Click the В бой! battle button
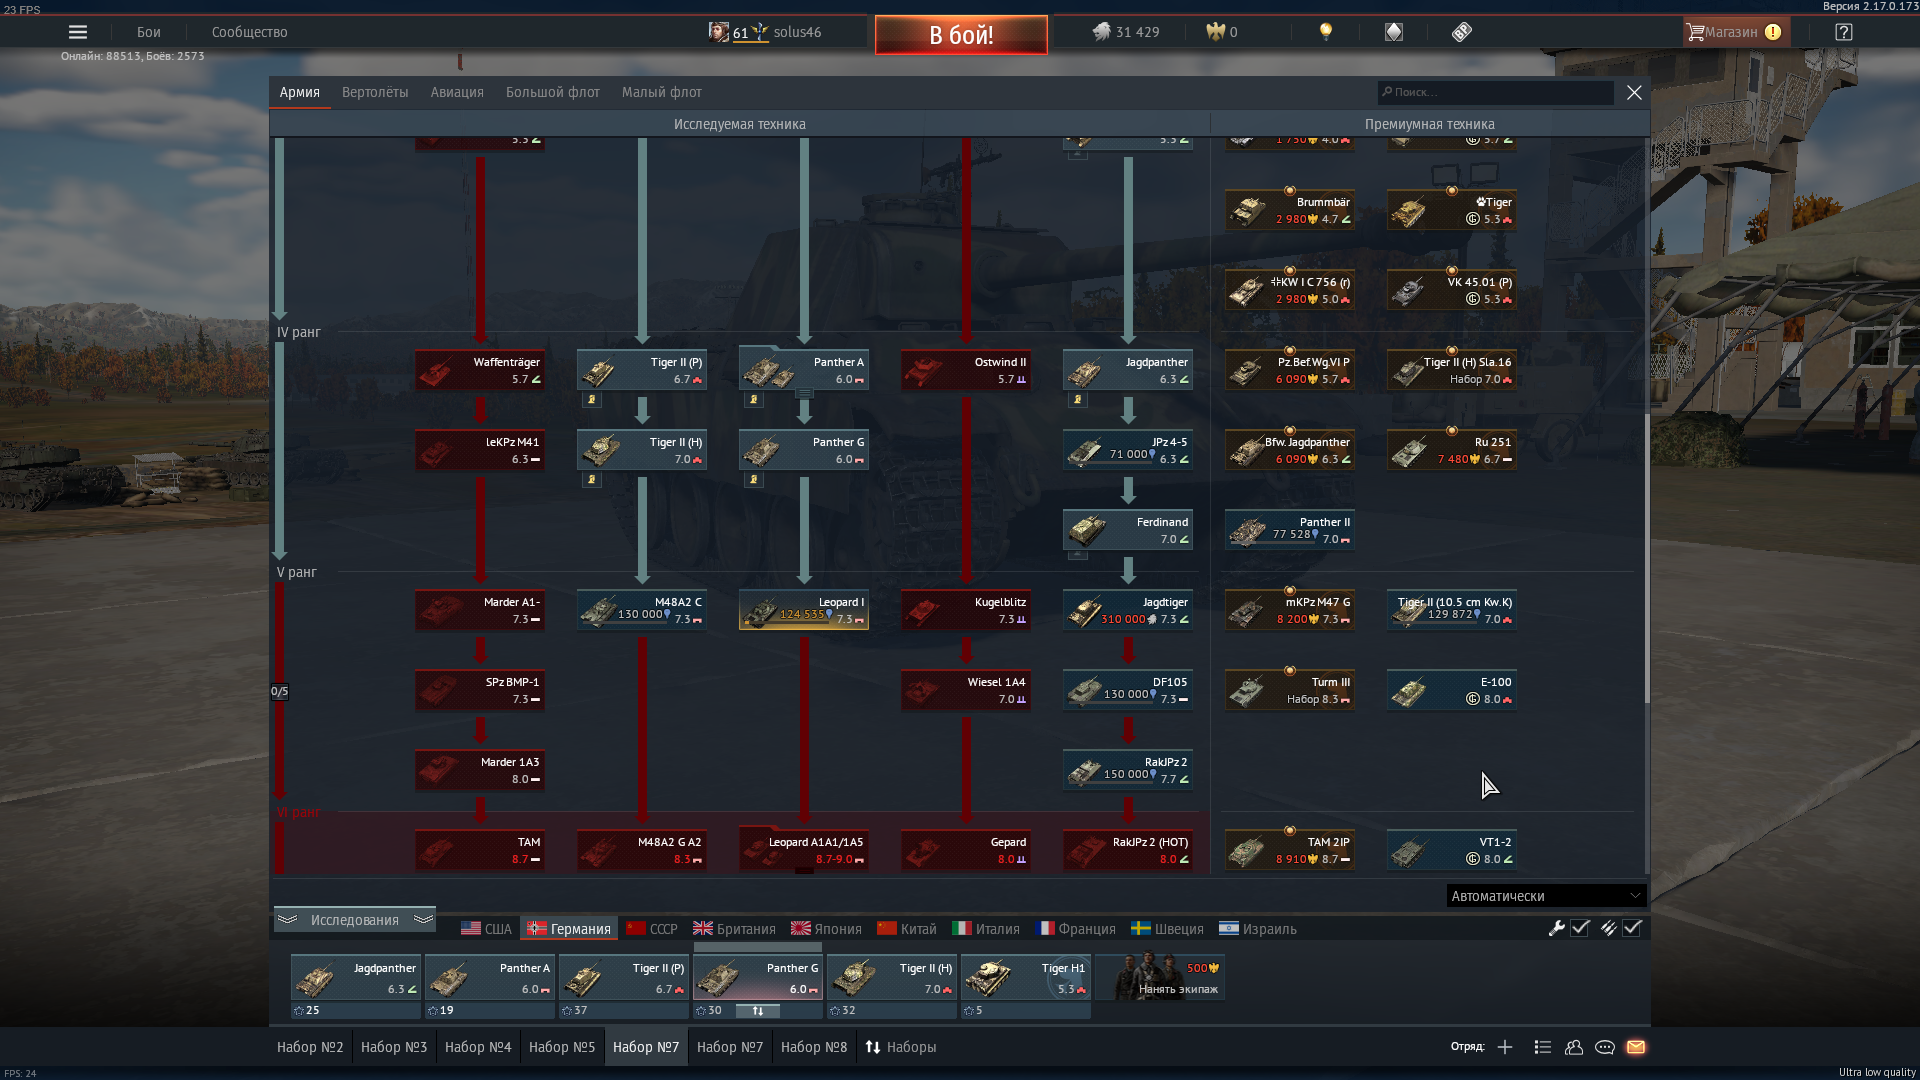The height and width of the screenshot is (1080, 1920). click(961, 35)
